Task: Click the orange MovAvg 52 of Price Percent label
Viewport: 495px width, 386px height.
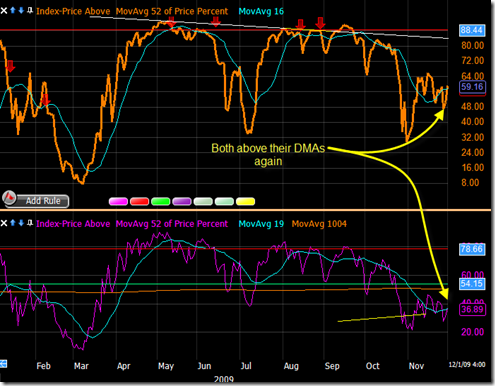Action: click(x=172, y=11)
